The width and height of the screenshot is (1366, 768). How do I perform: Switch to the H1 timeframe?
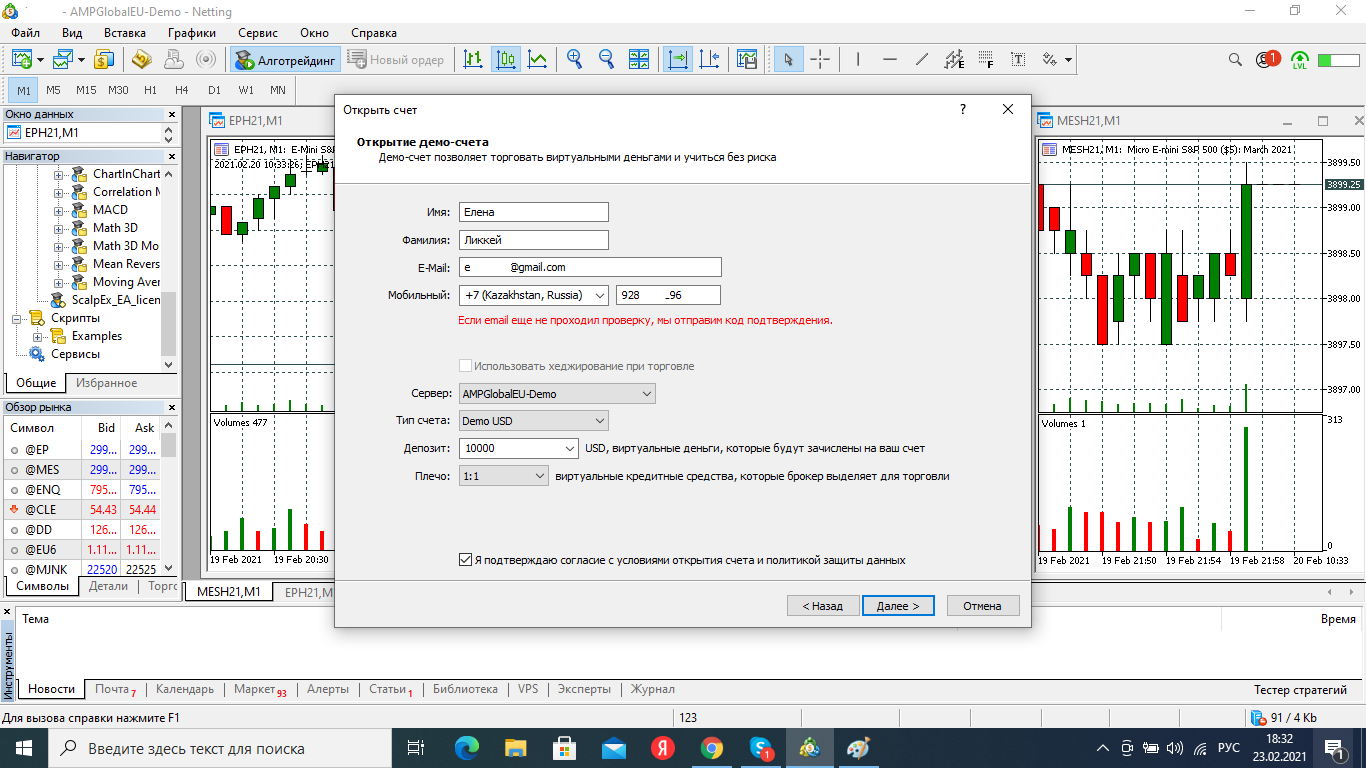[150, 90]
